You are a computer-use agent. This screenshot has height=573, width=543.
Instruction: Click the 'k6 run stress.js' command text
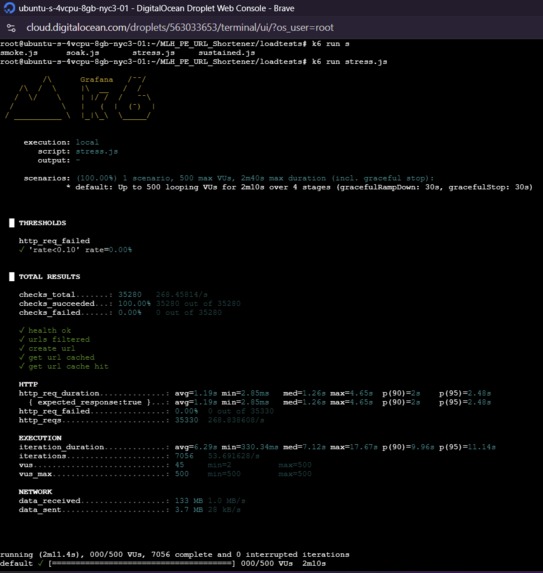(x=349, y=61)
